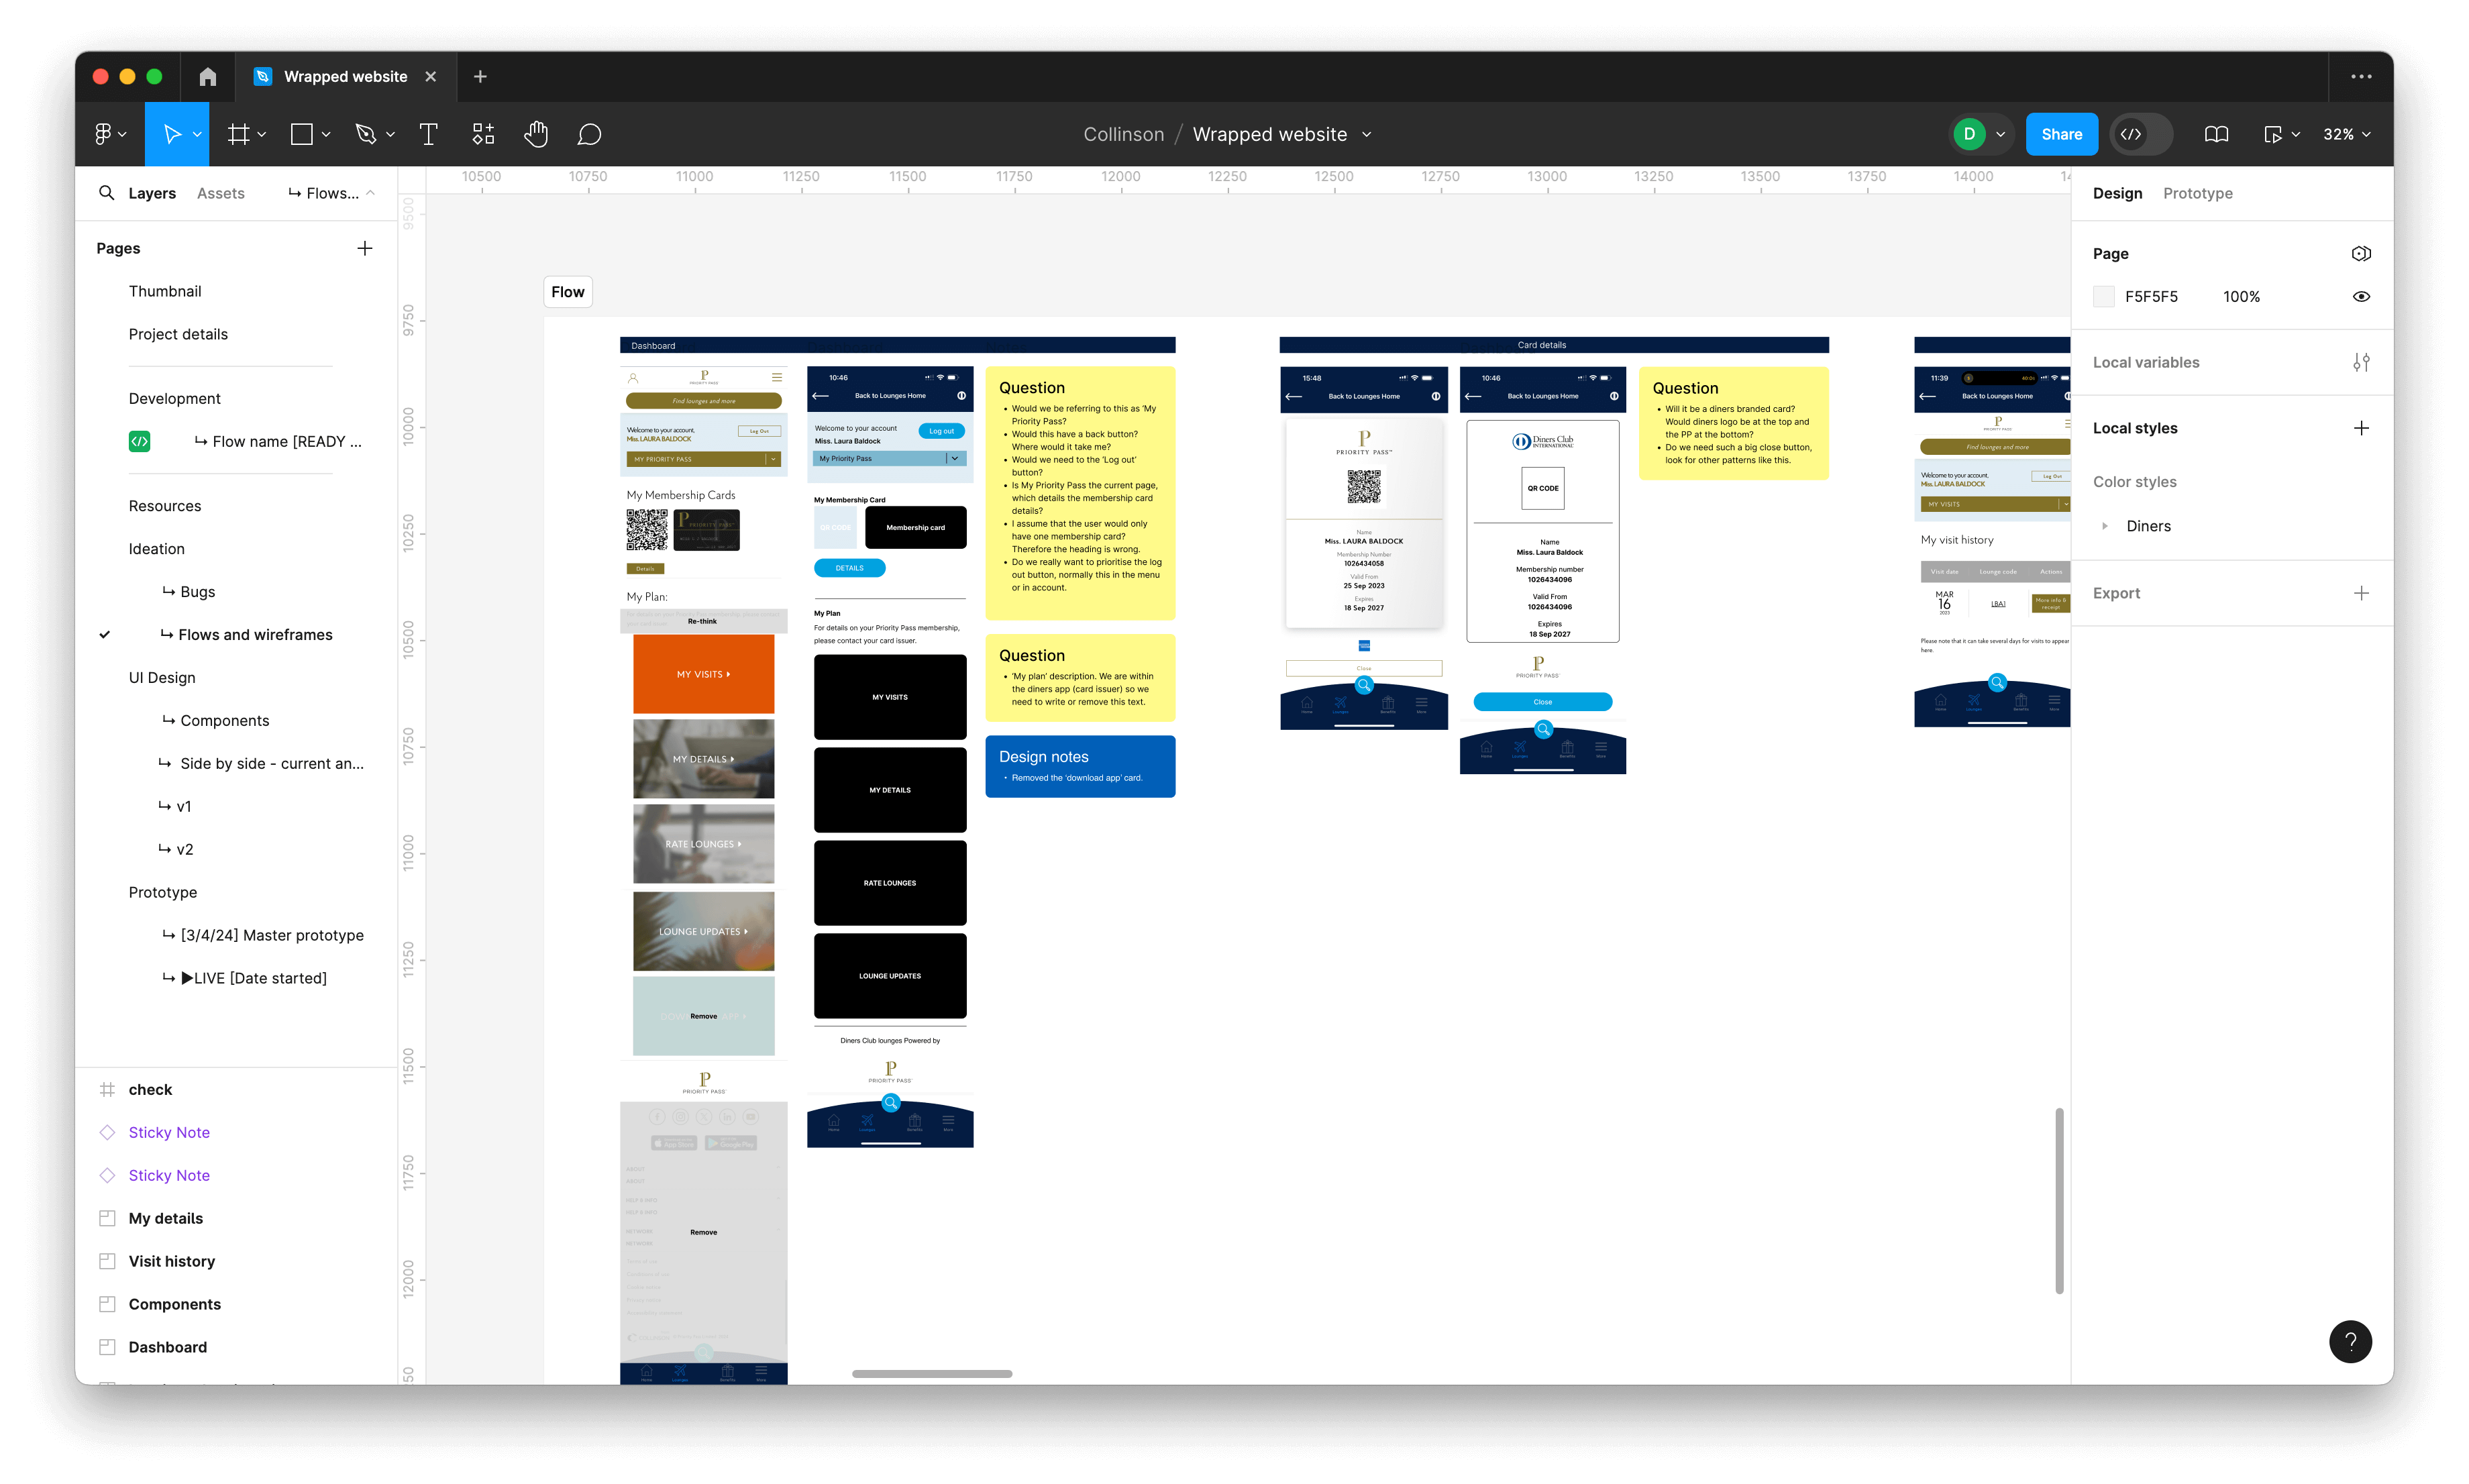The width and height of the screenshot is (2469, 1484).
Task: Select the Text tool
Action: point(428,134)
